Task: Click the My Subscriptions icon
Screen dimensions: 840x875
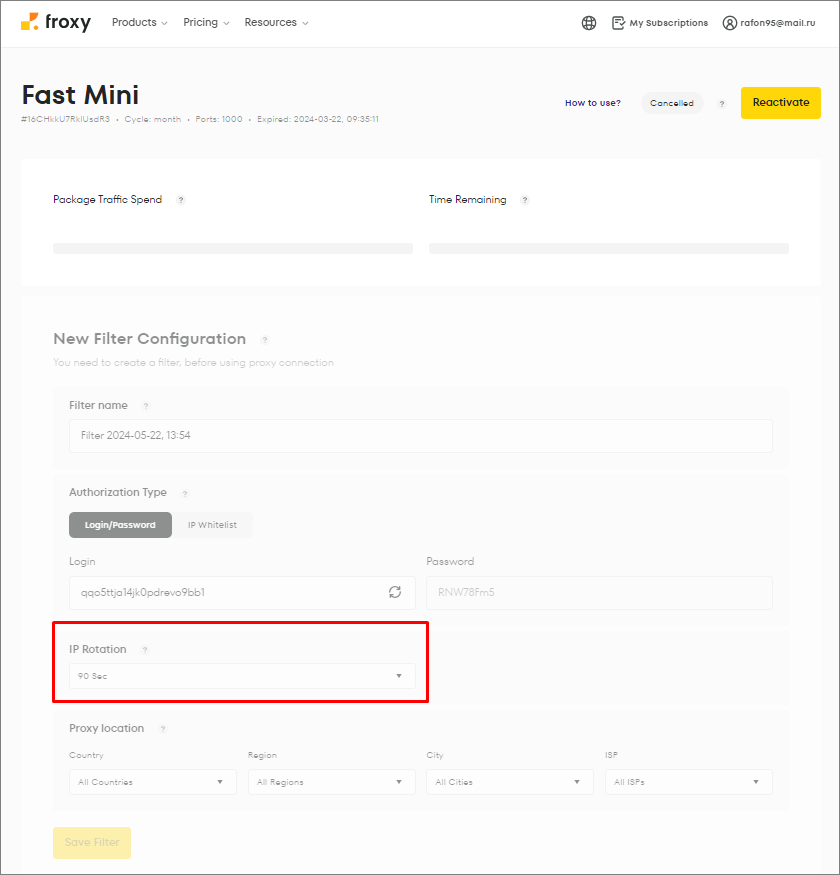Action: [x=618, y=22]
